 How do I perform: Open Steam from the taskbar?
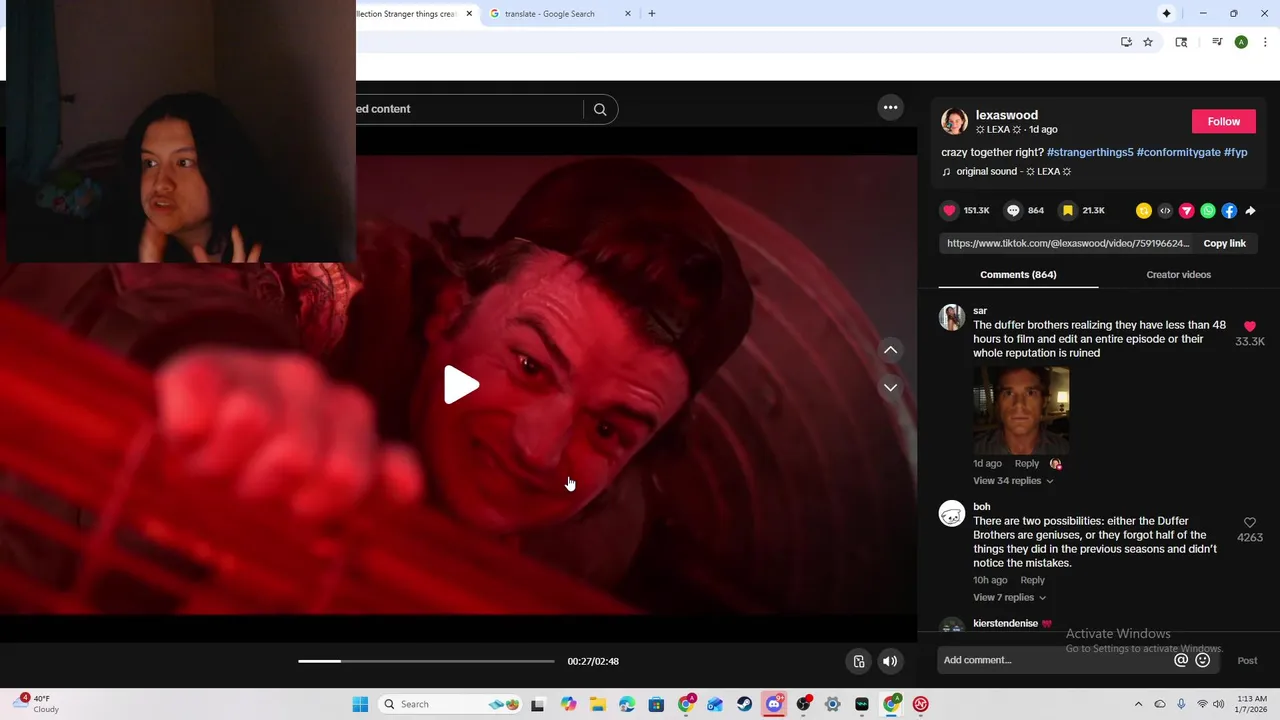(744, 704)
